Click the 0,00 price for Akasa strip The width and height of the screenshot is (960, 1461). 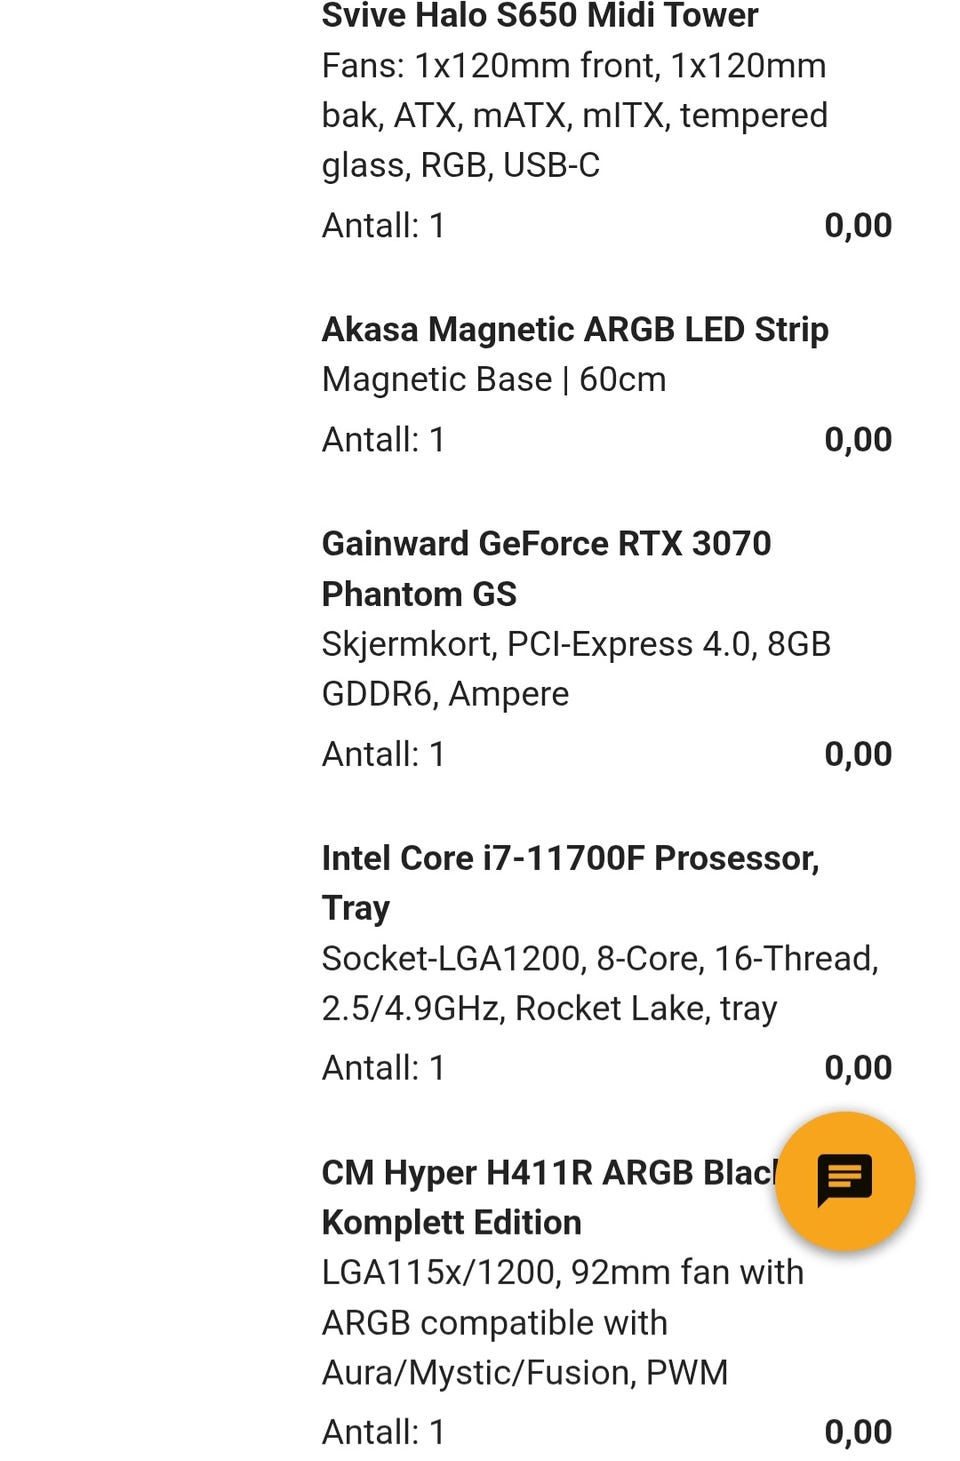click(858, 440)
